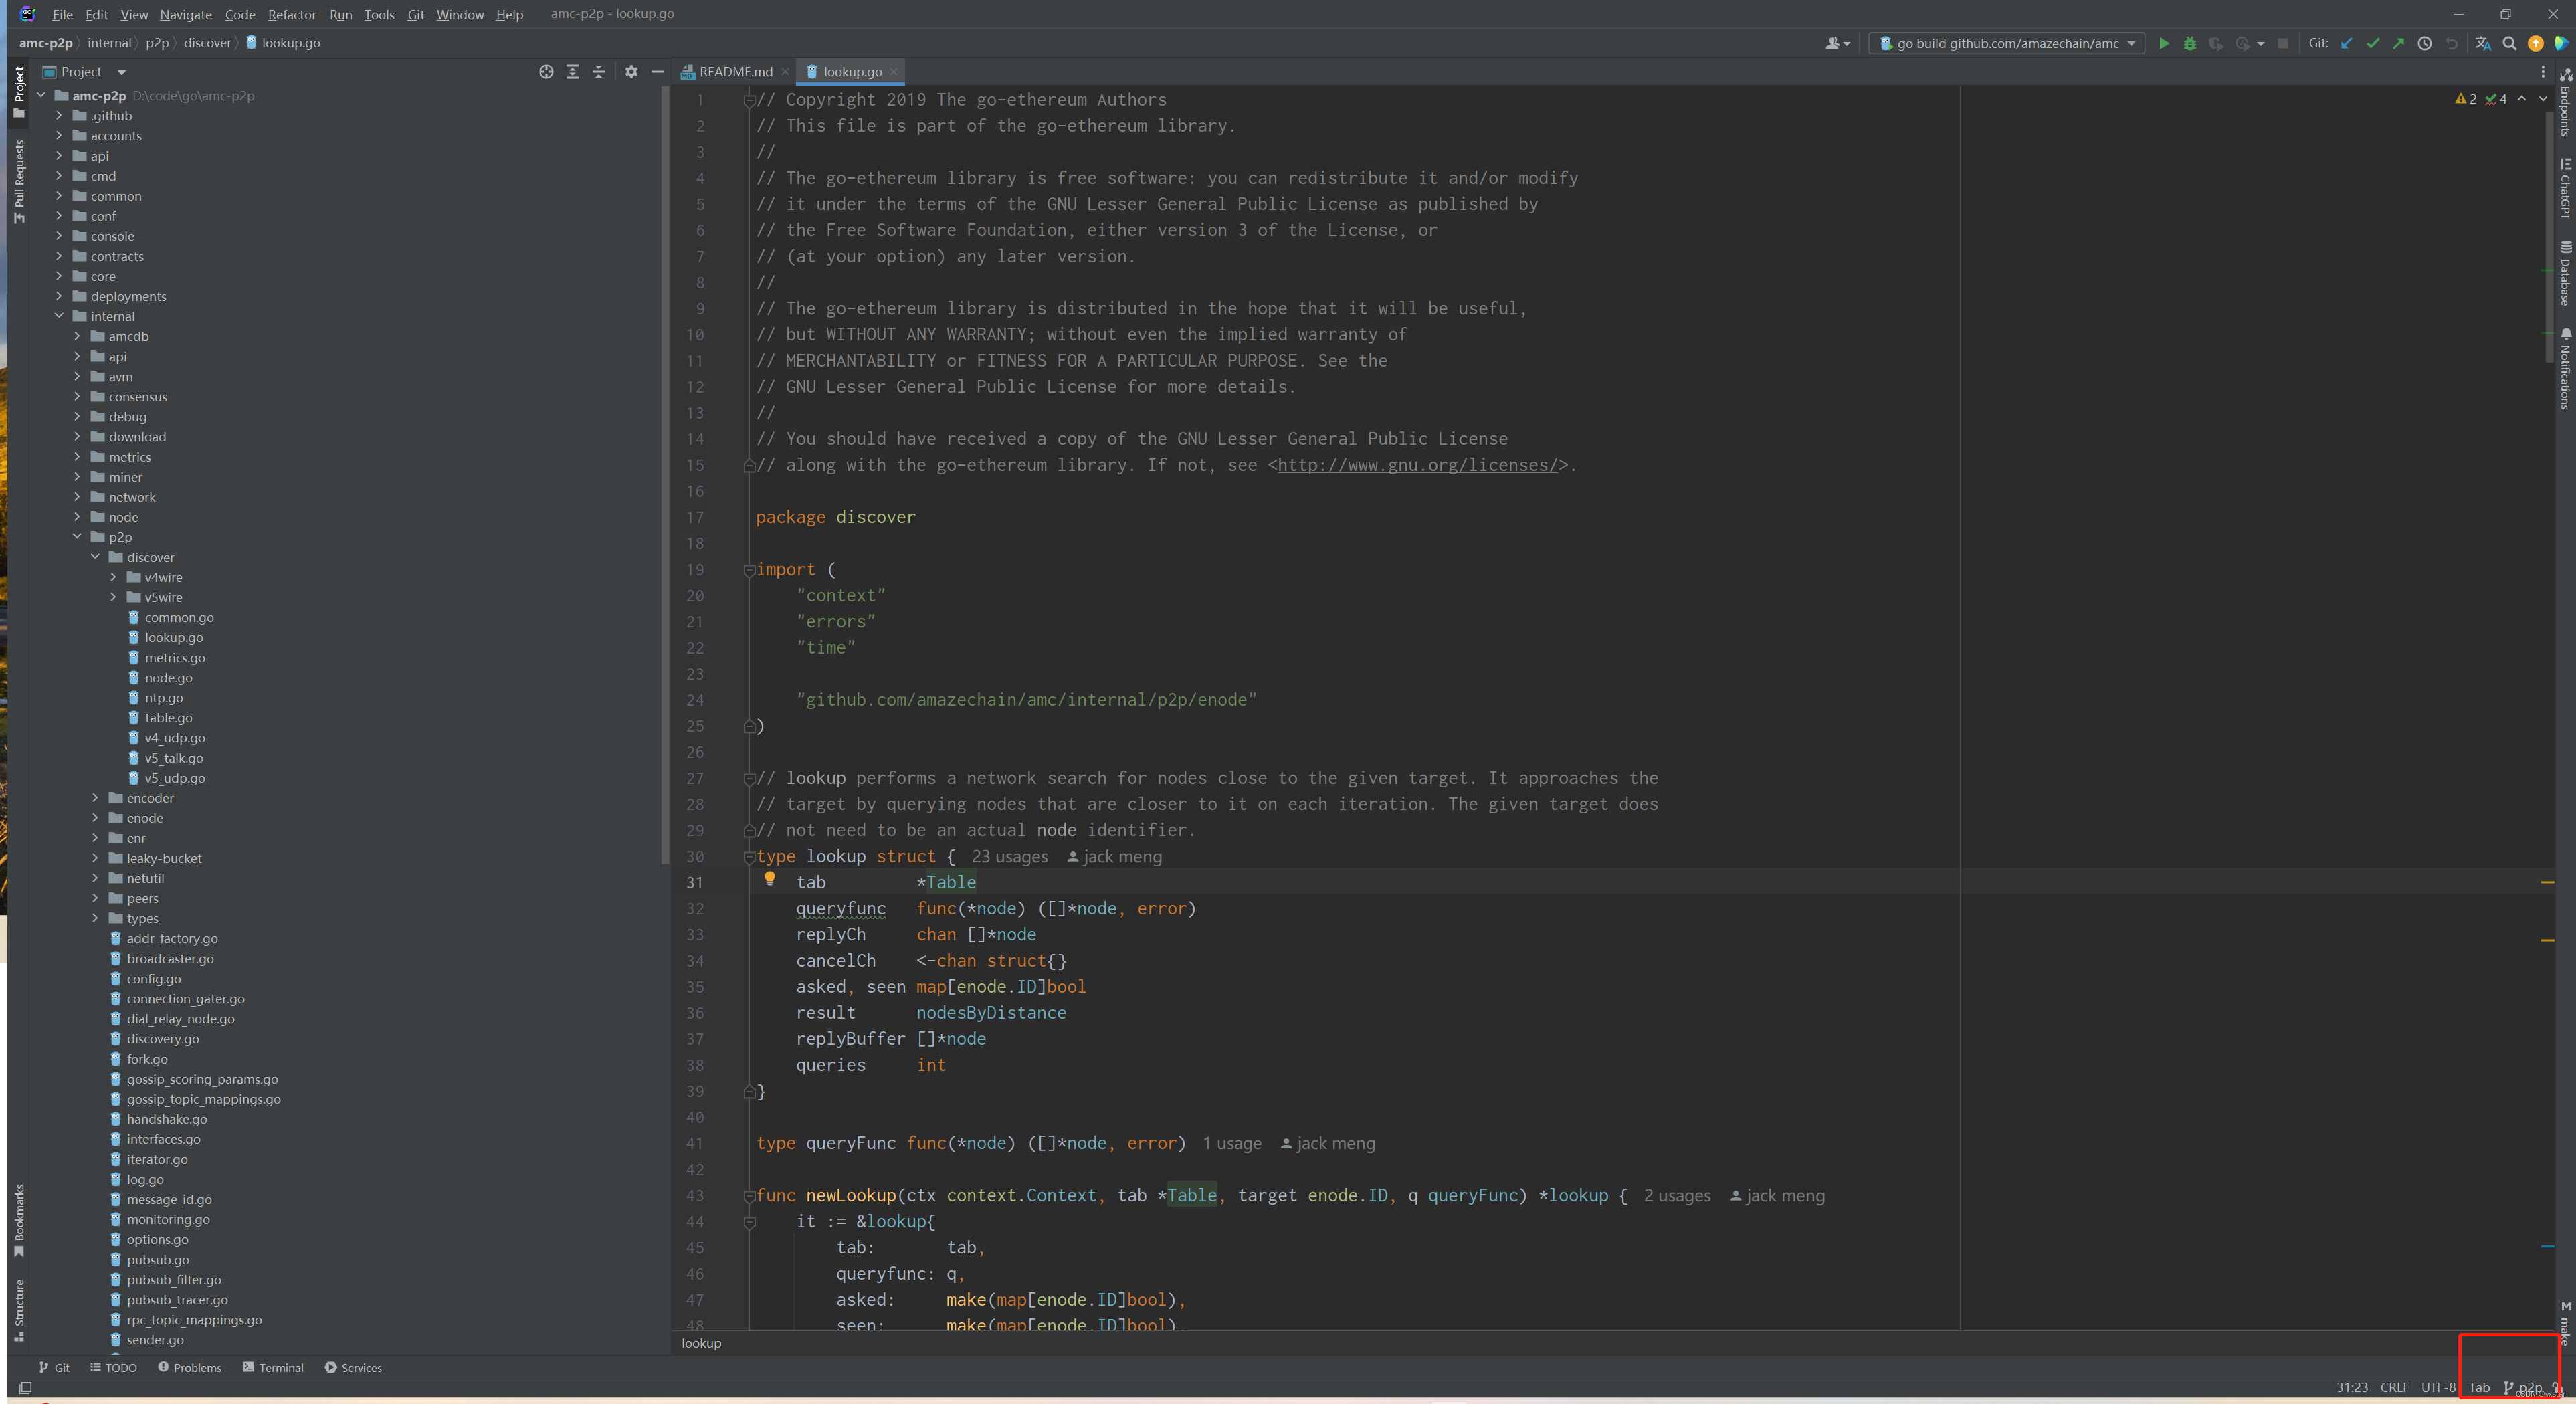Open the gnu.org licenses link
Screen dimensions: 2576x1404
1417,465
